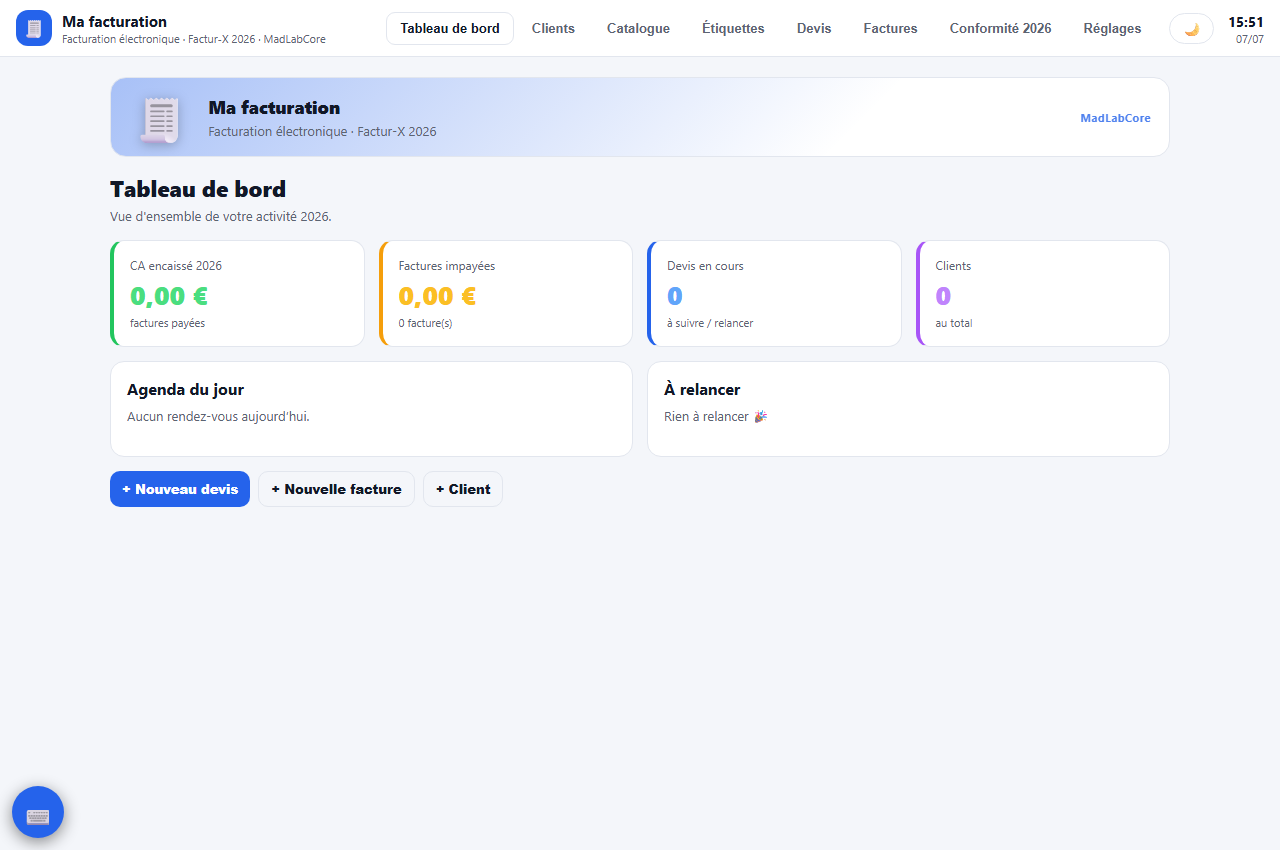Follow the MadLabCore link in banner
The height and width of the screenshot is (850, 1280).
click(x=1115, y=118)
